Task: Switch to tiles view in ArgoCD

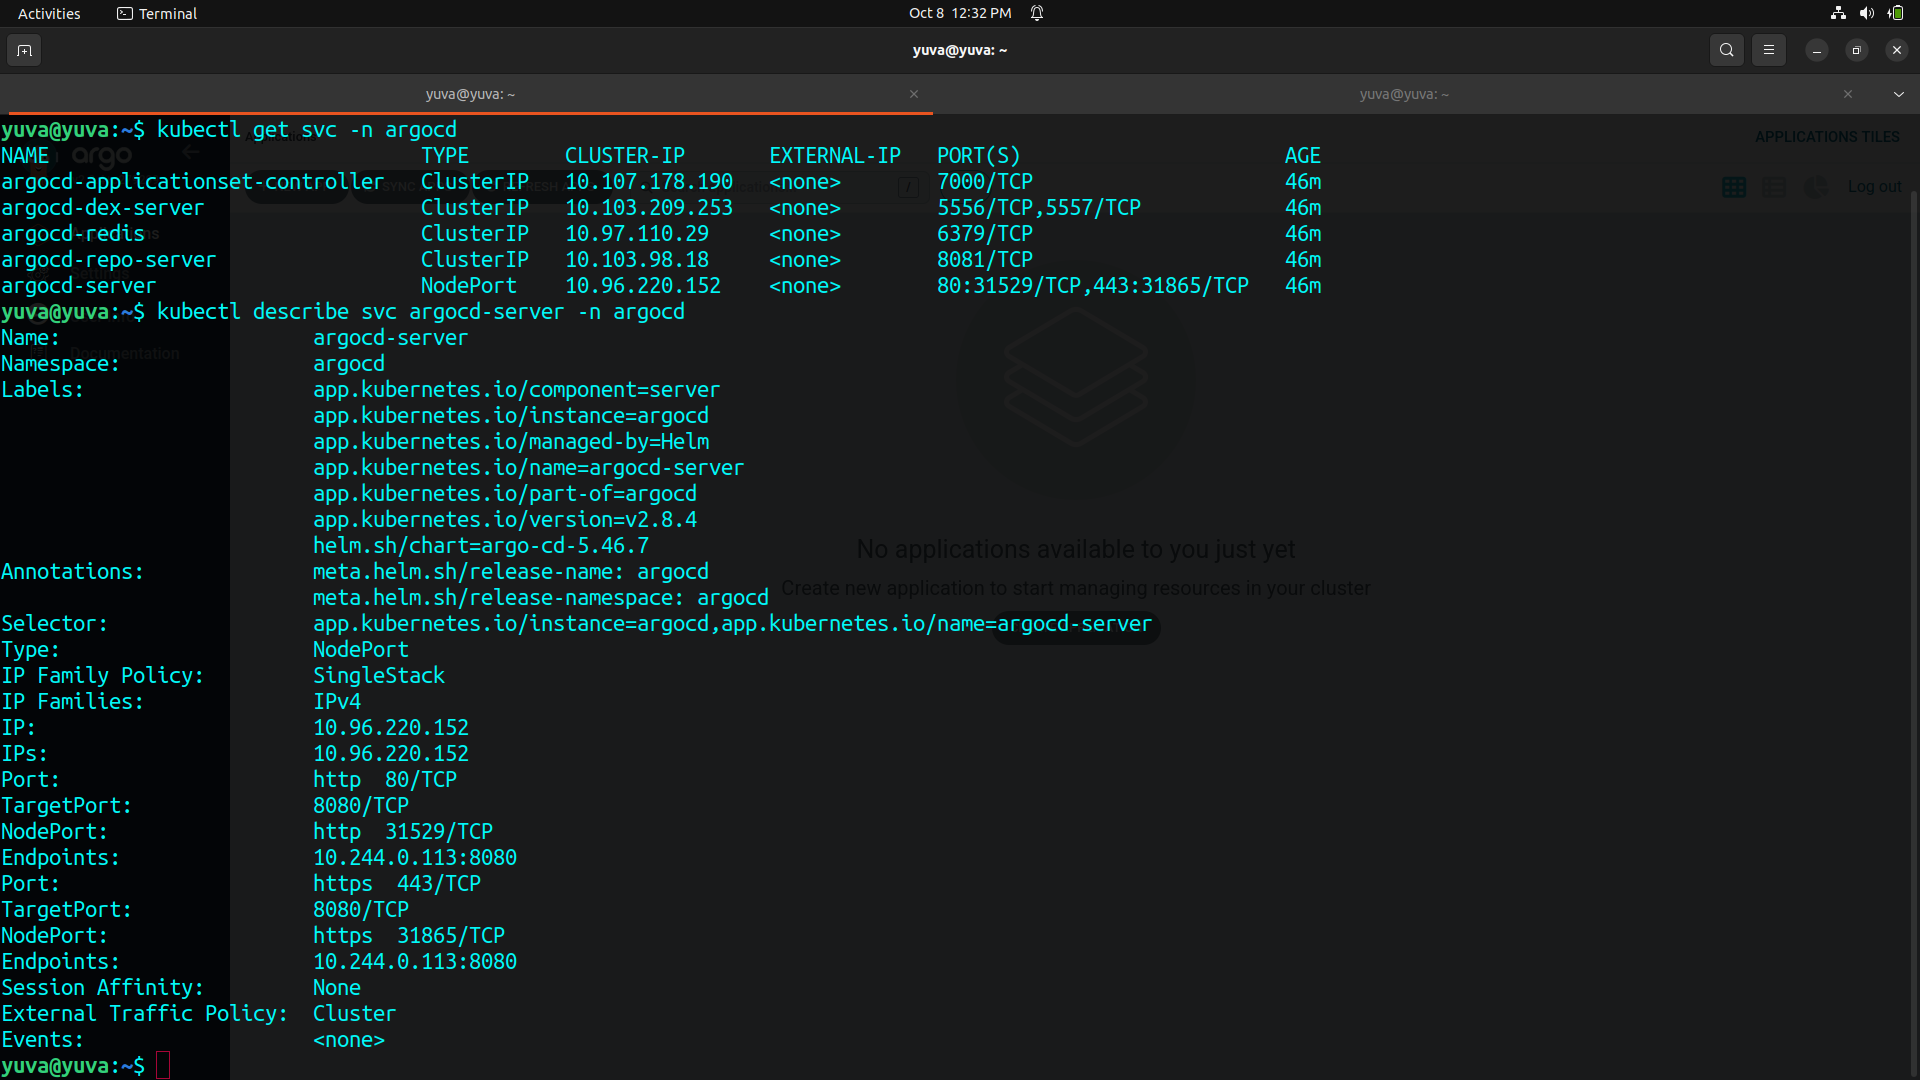Action: coord(1735,187)
